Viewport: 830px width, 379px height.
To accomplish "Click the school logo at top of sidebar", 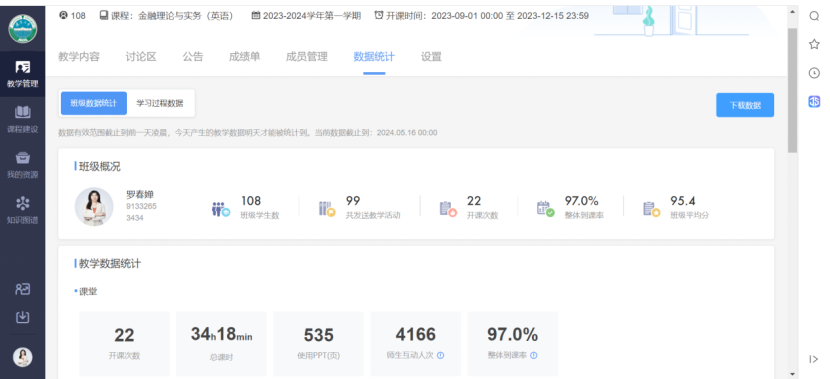I will [22, 29].
